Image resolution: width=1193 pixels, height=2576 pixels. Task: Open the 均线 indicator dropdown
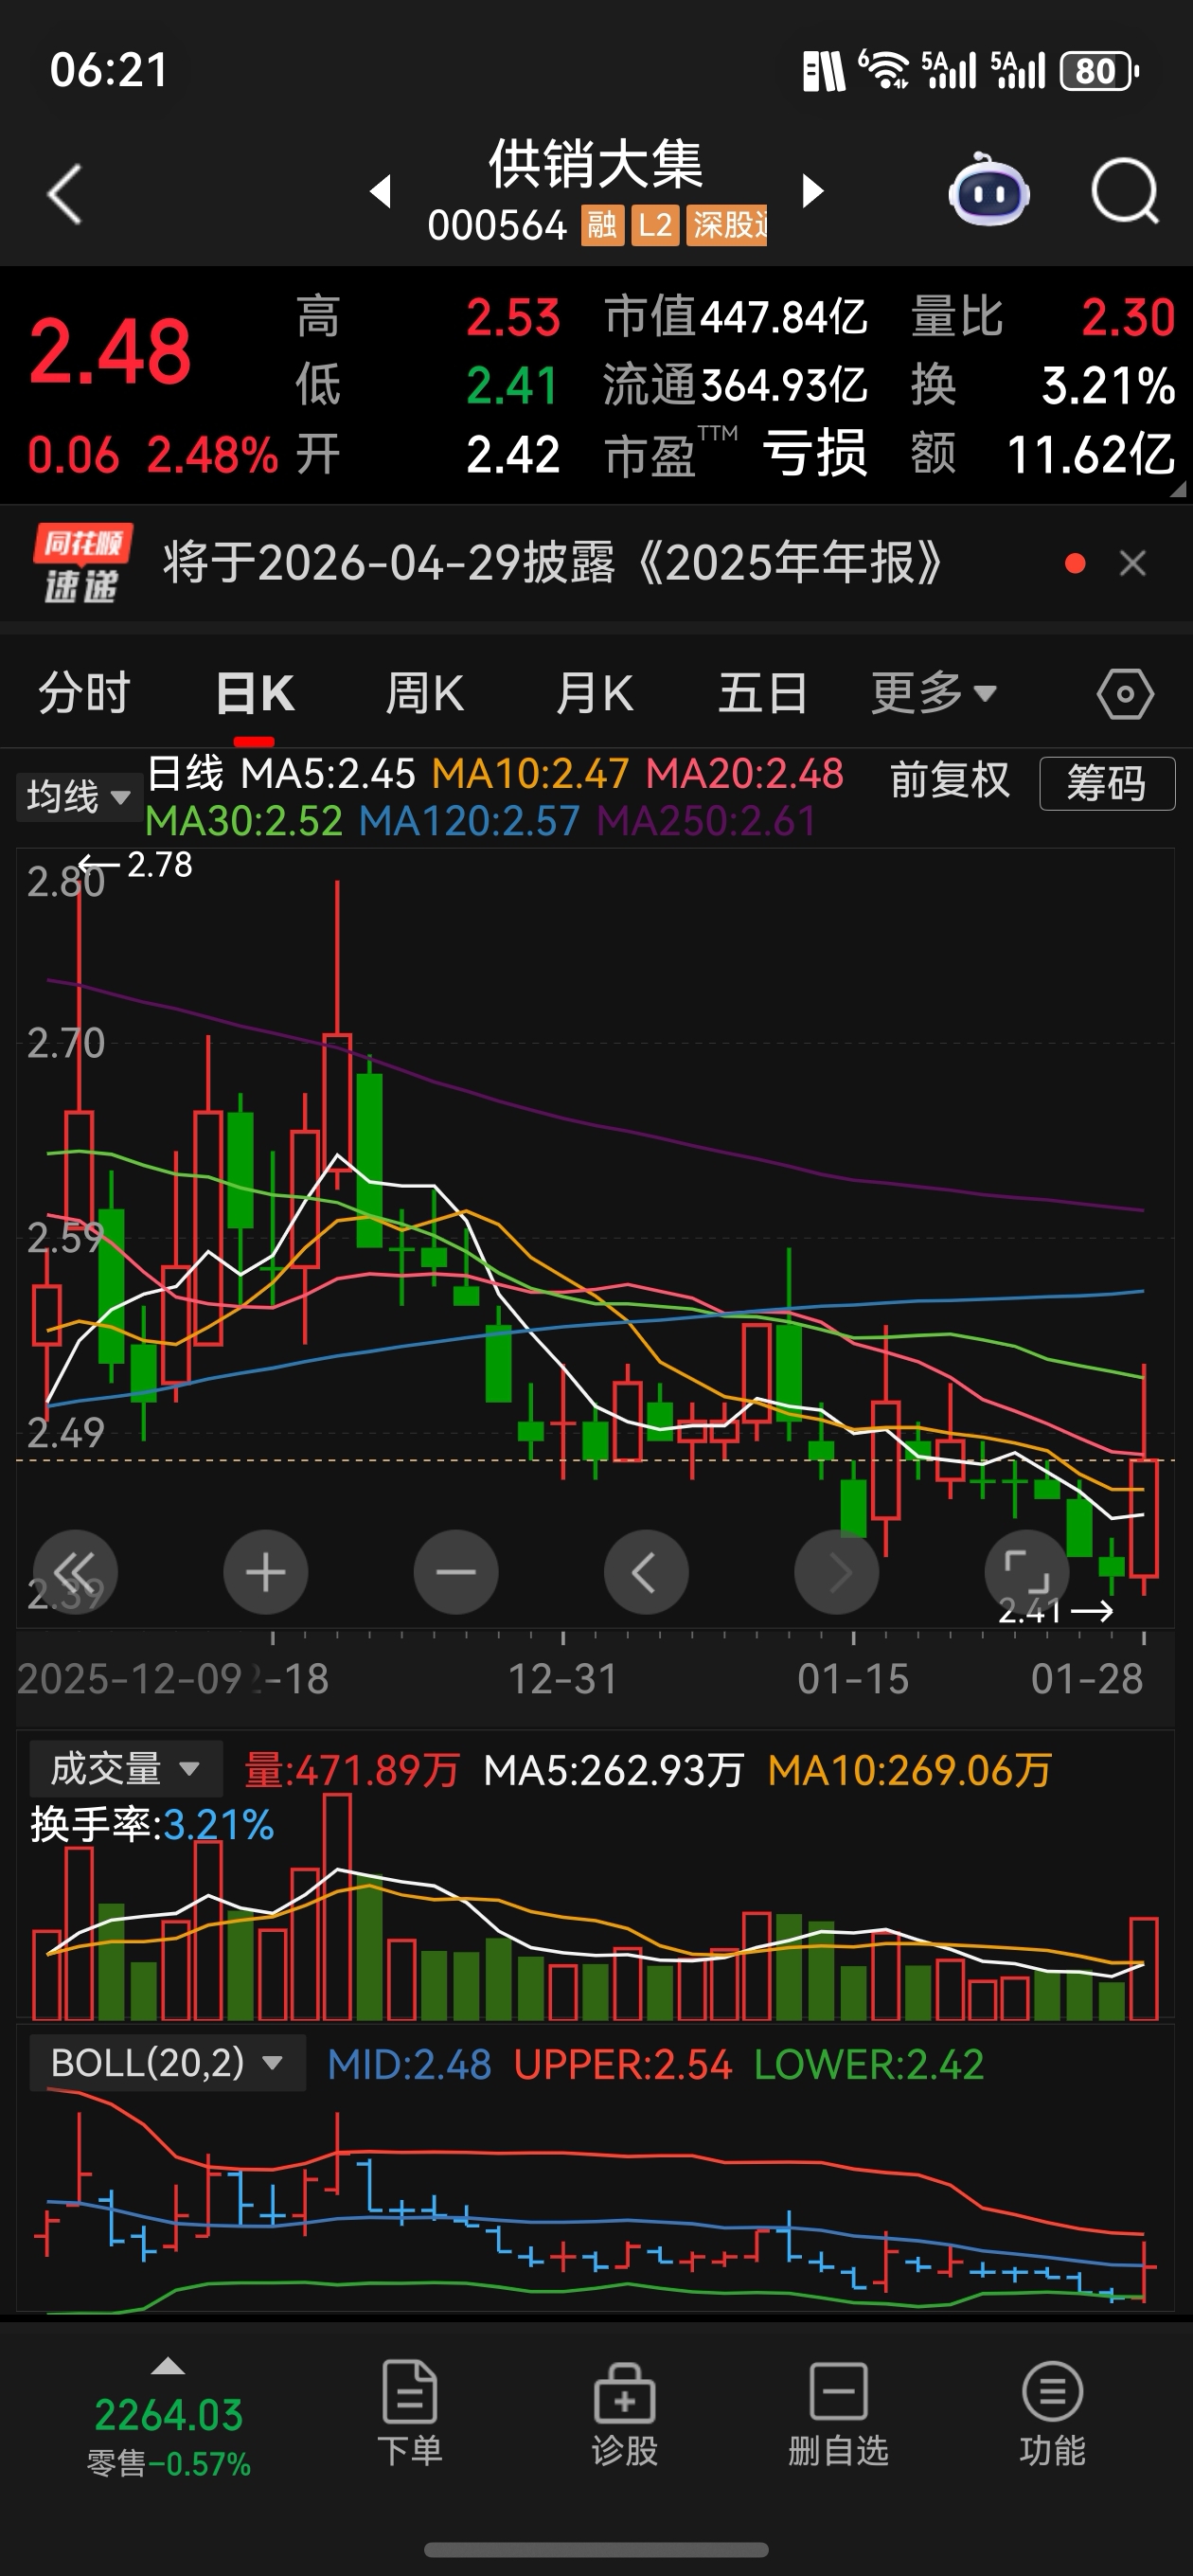(79, 797)
